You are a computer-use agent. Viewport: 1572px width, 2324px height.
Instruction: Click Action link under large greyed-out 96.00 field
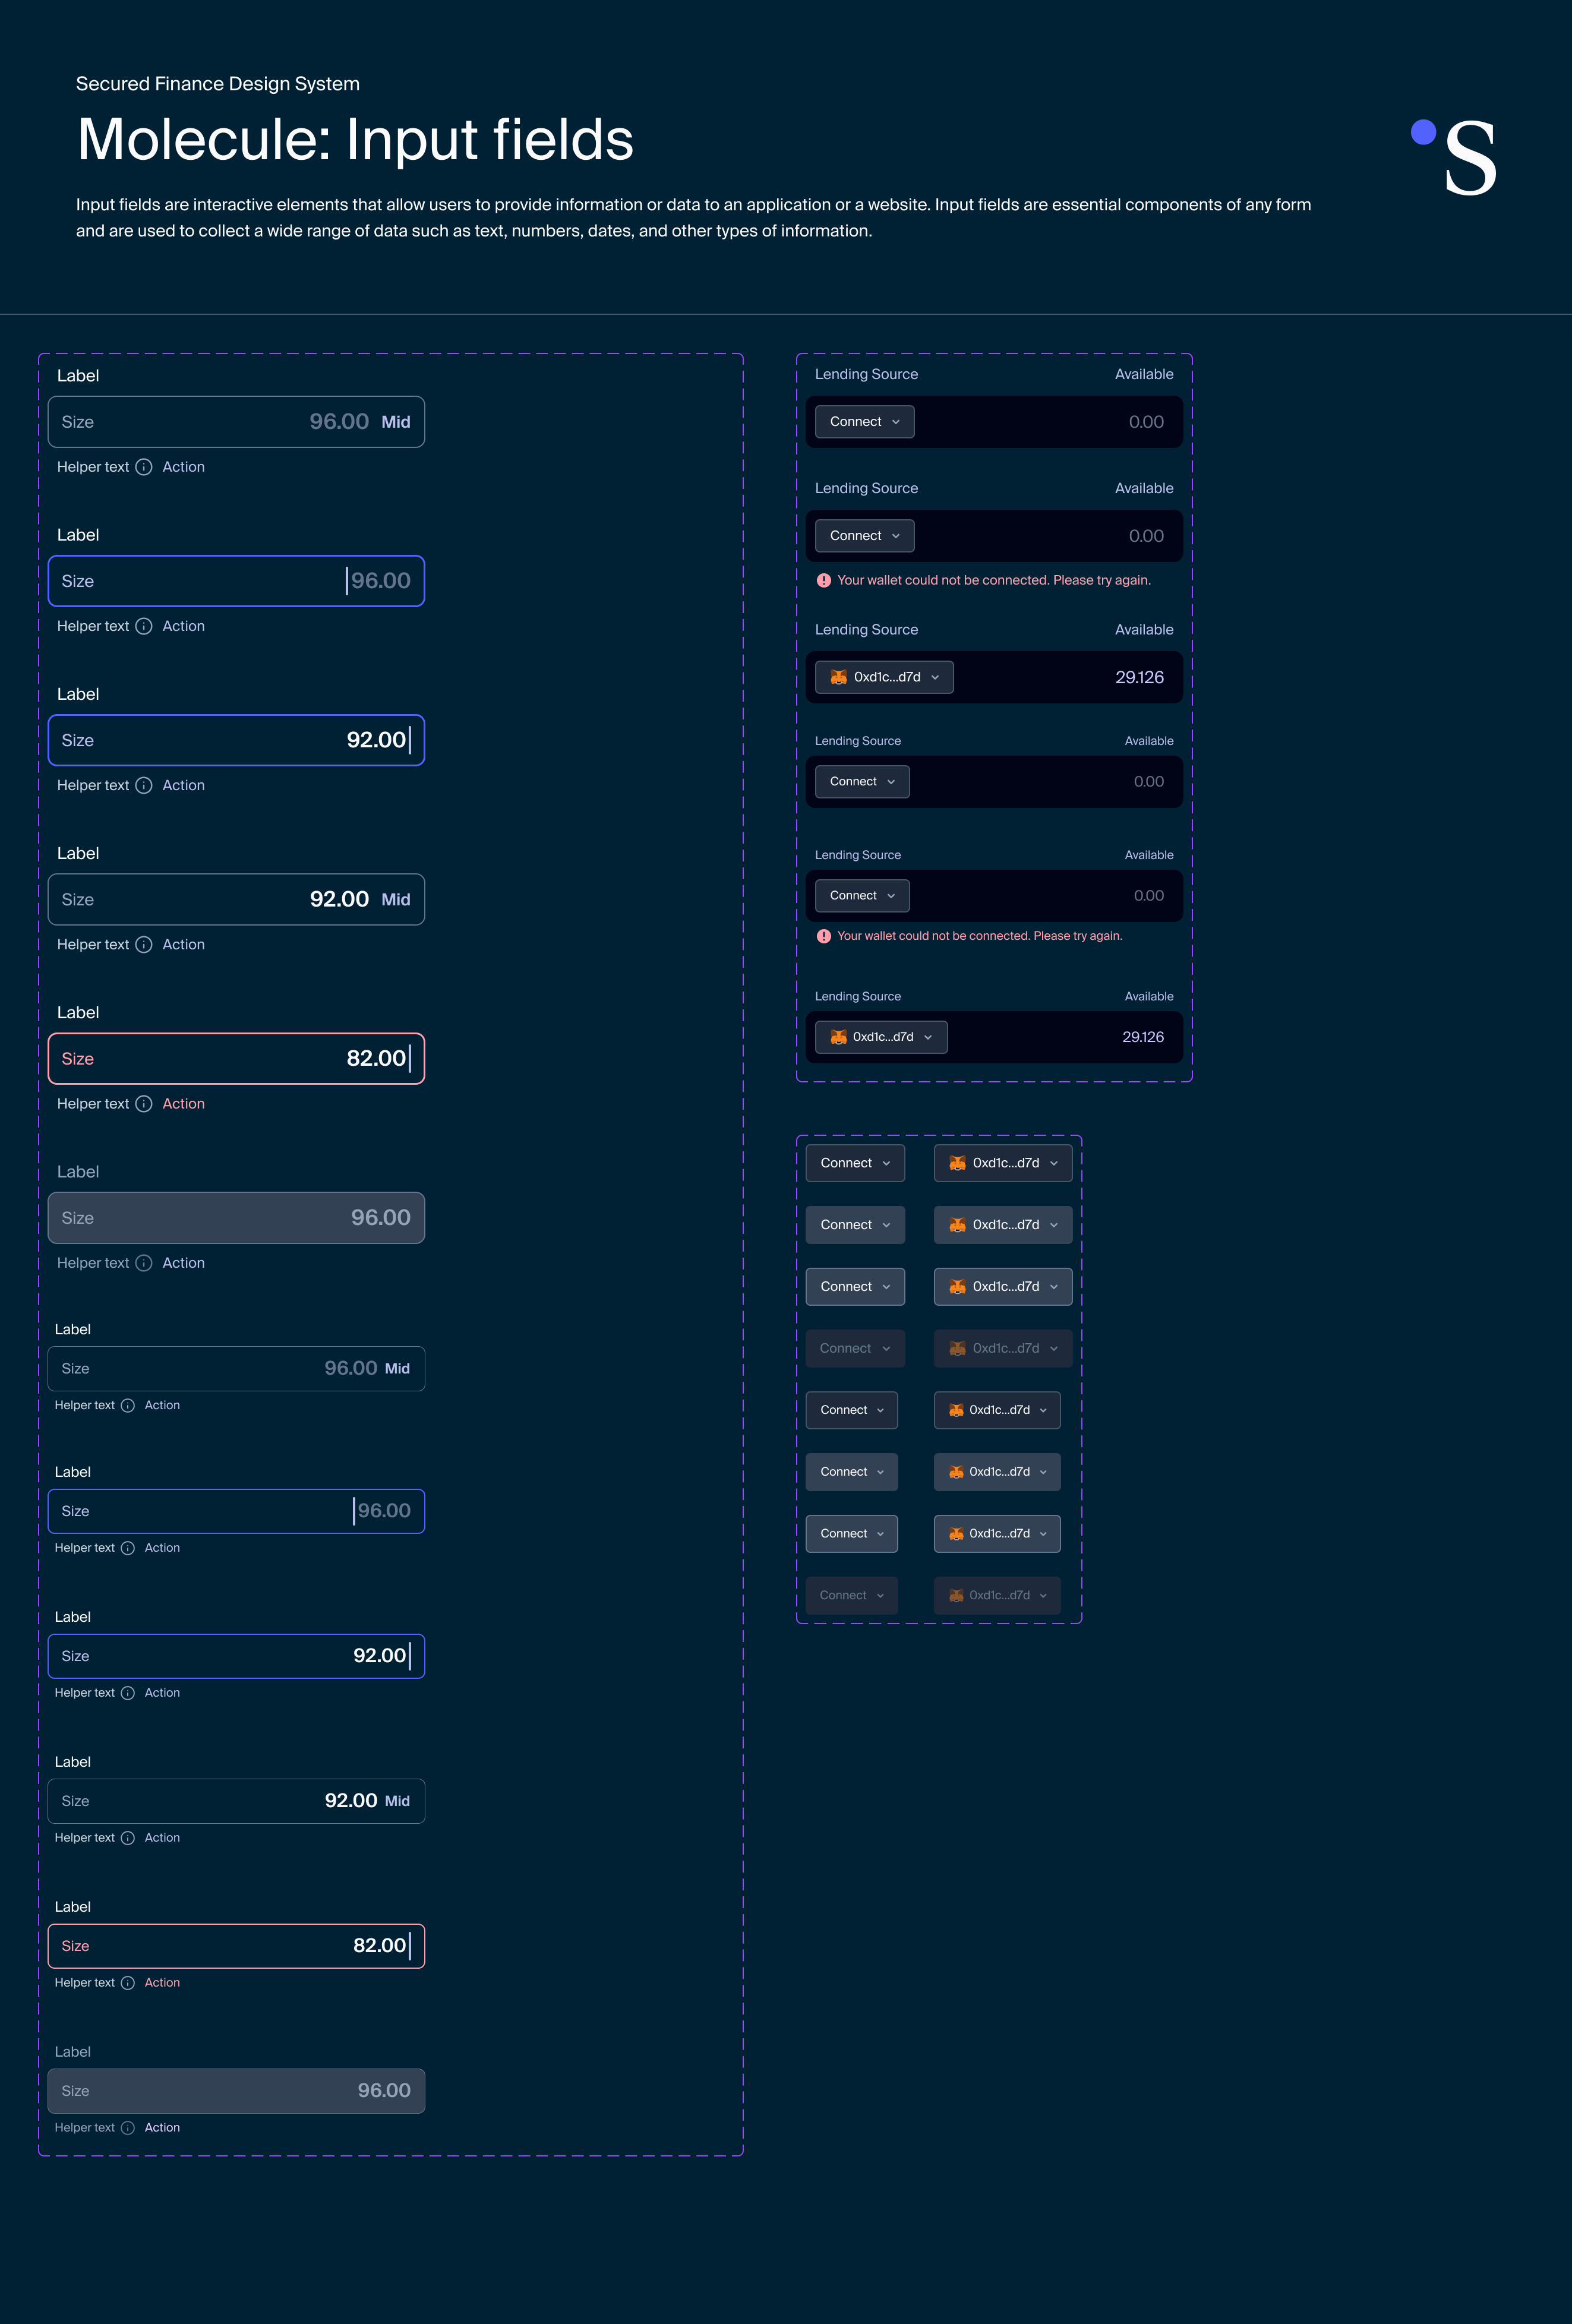(x=184, y=1263)
